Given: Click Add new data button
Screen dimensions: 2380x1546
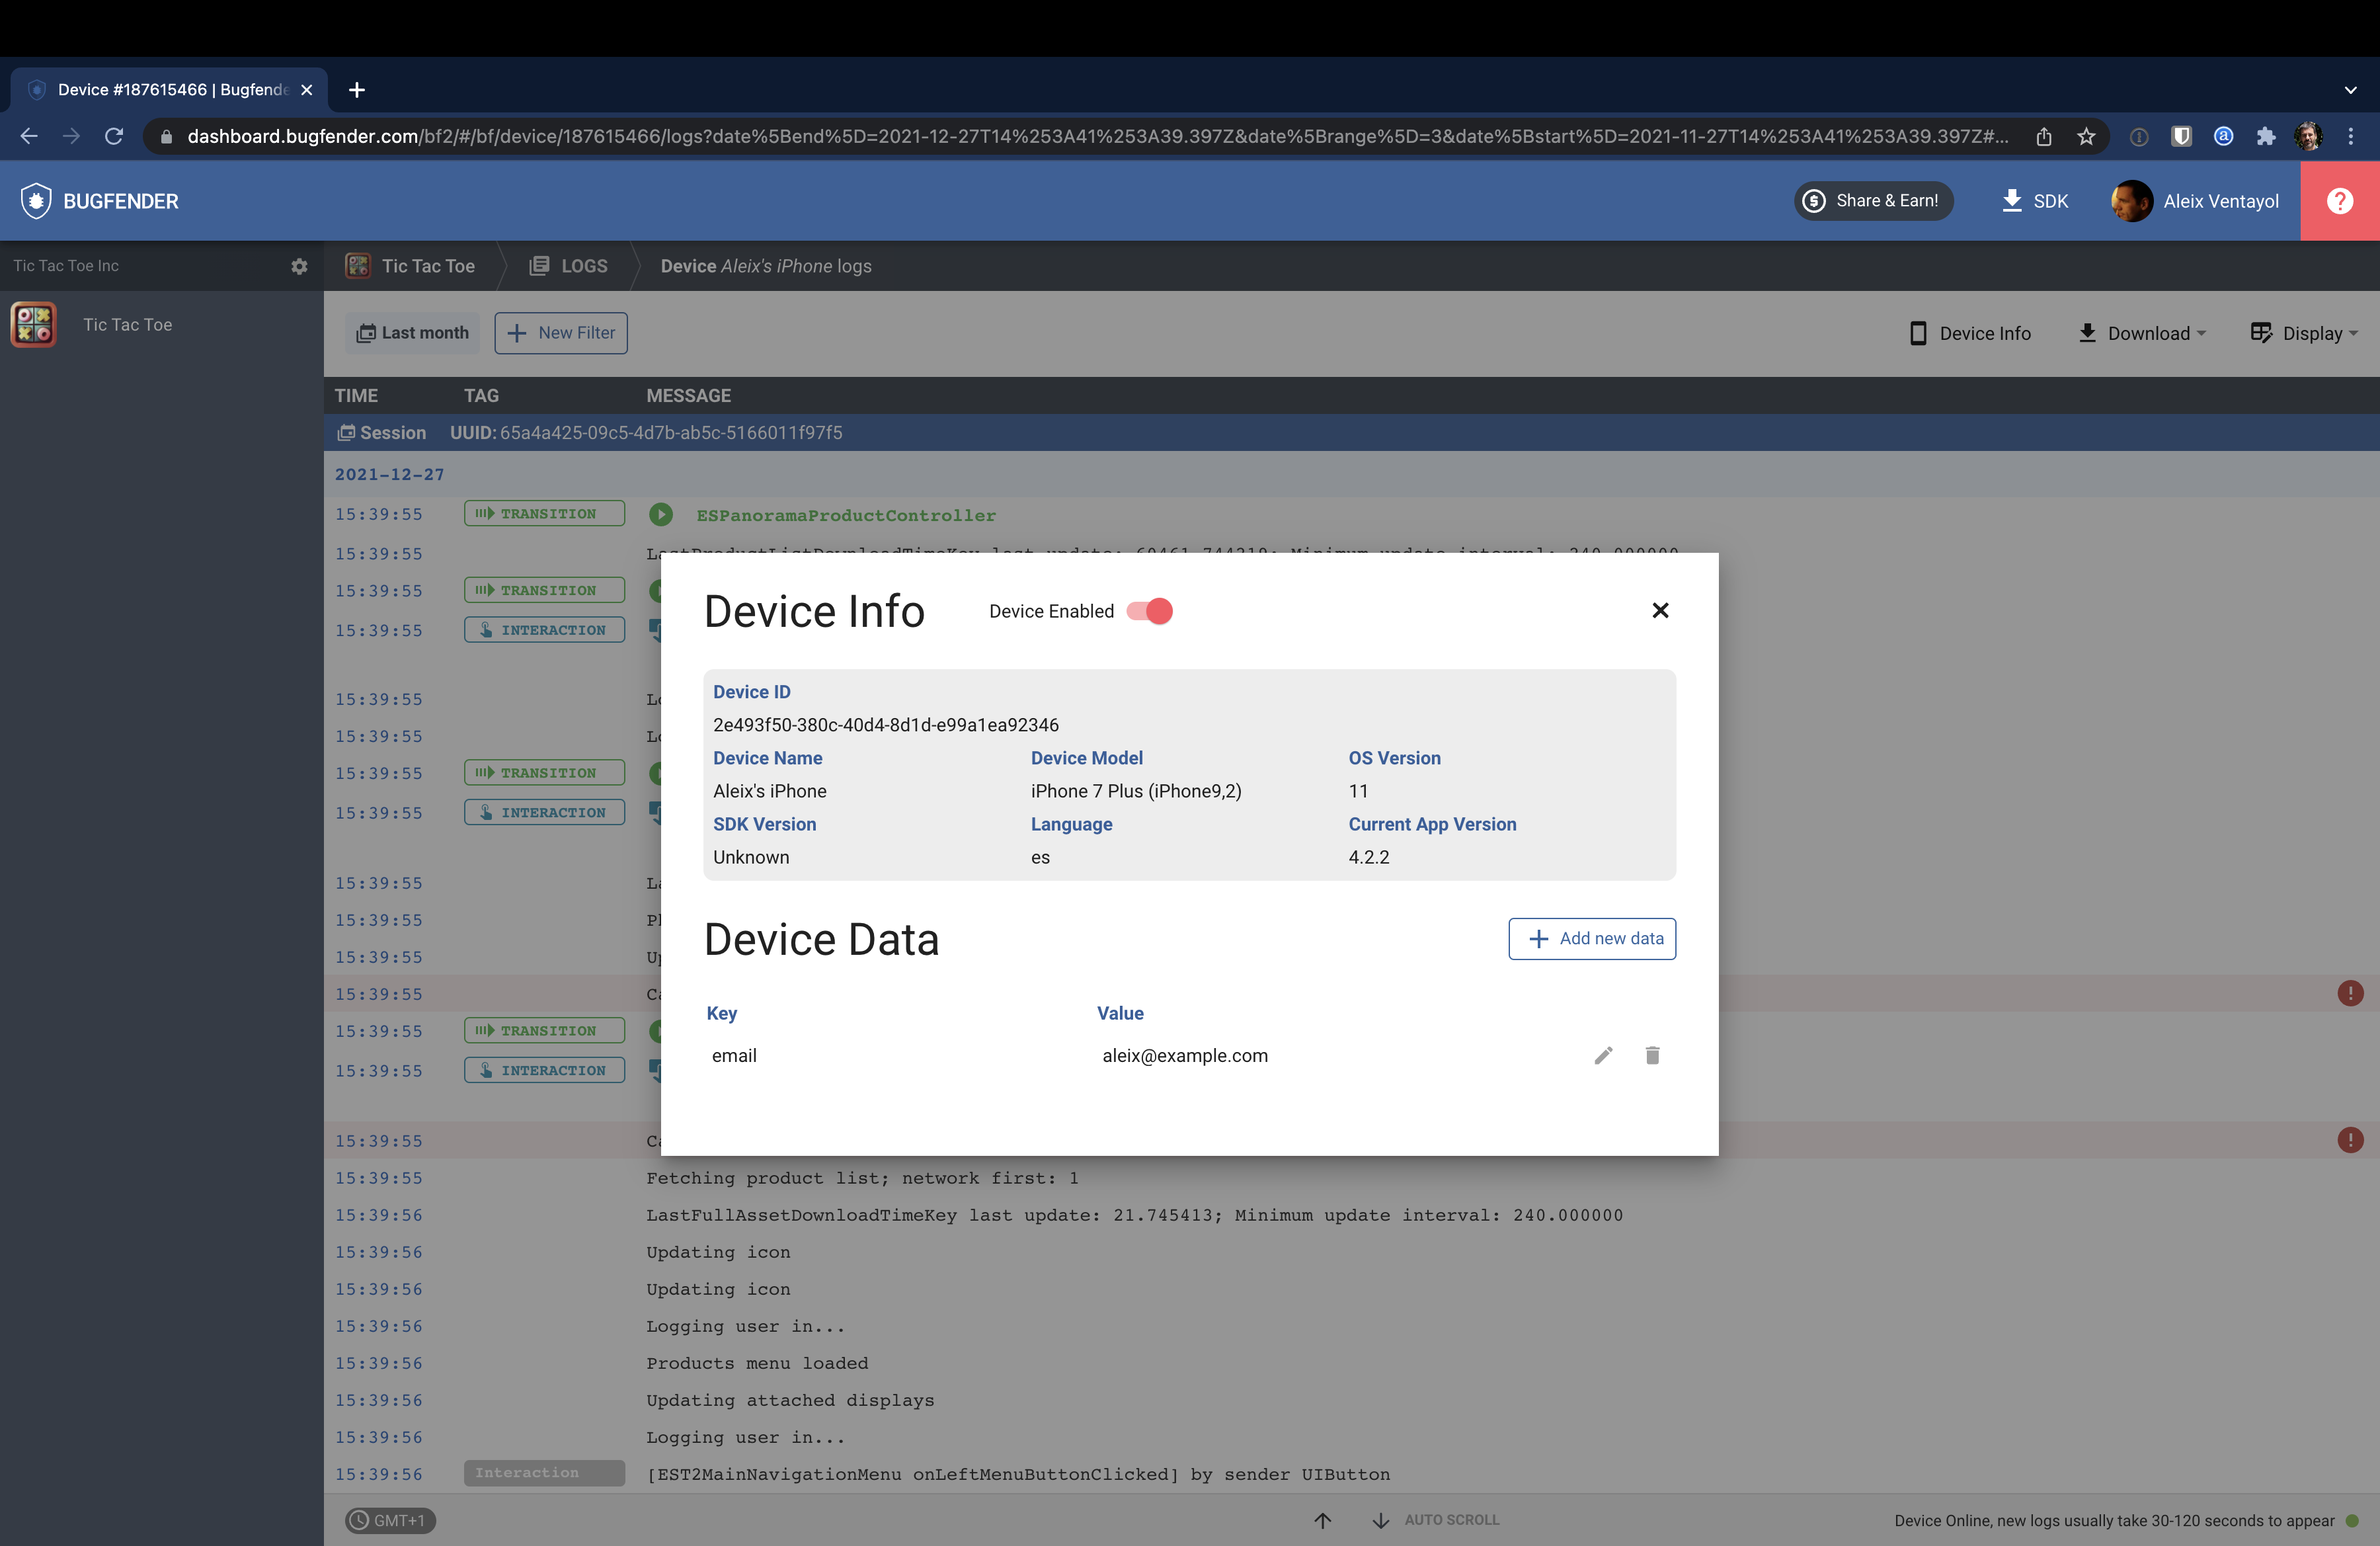Looking at the screenshot, I should [x=1591, y=938].
